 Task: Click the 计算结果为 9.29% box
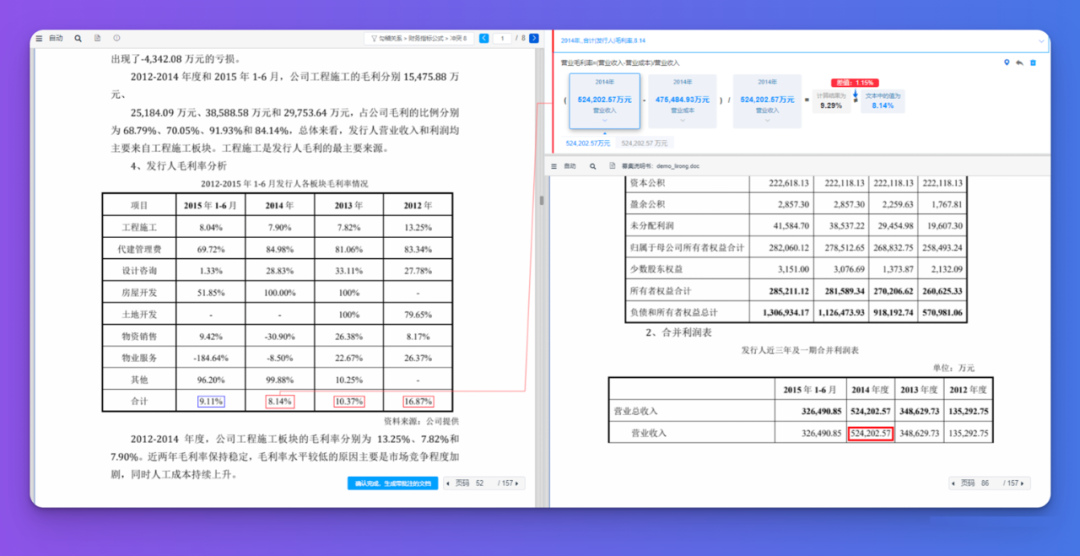[830, 101]
